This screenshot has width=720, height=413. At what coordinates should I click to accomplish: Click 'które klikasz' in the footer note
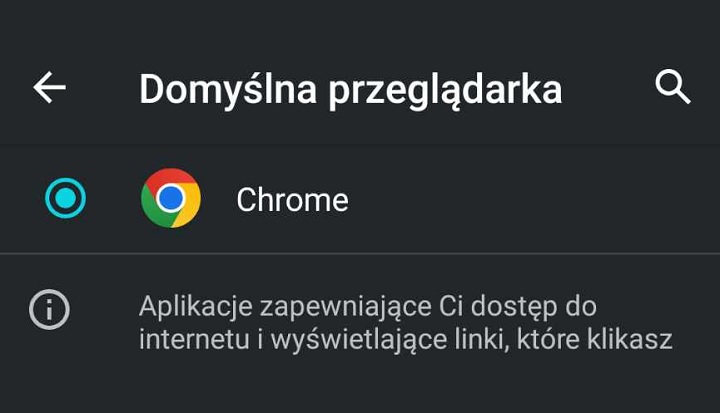click(x=610, y=339)
